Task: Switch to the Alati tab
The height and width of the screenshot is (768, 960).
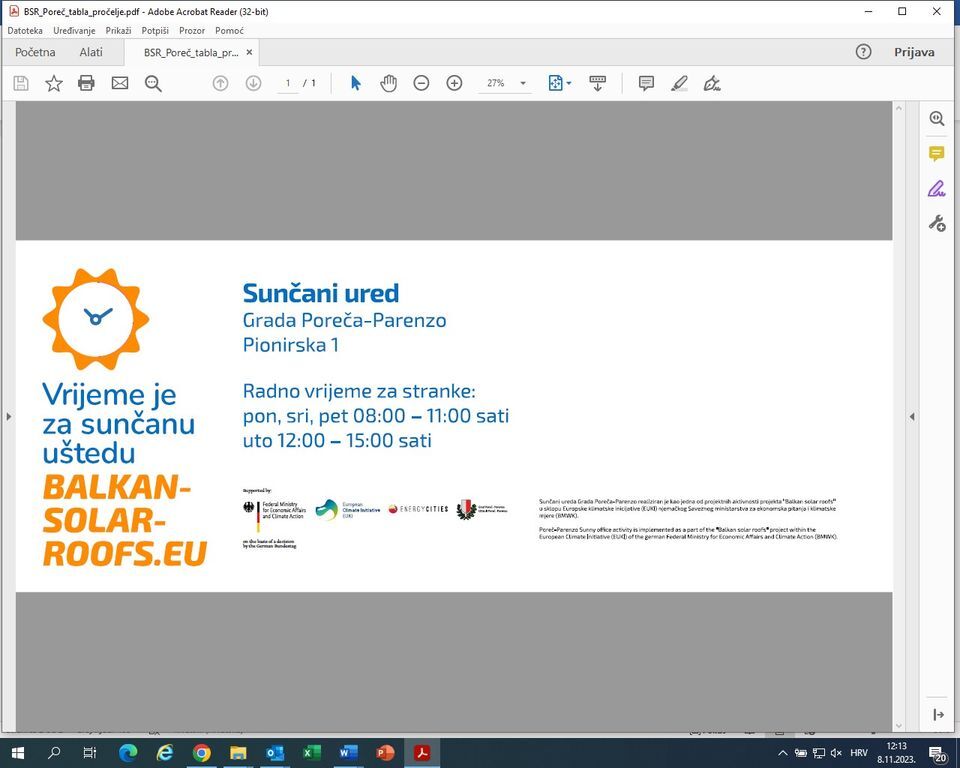Action: click(x=91, y=52)
